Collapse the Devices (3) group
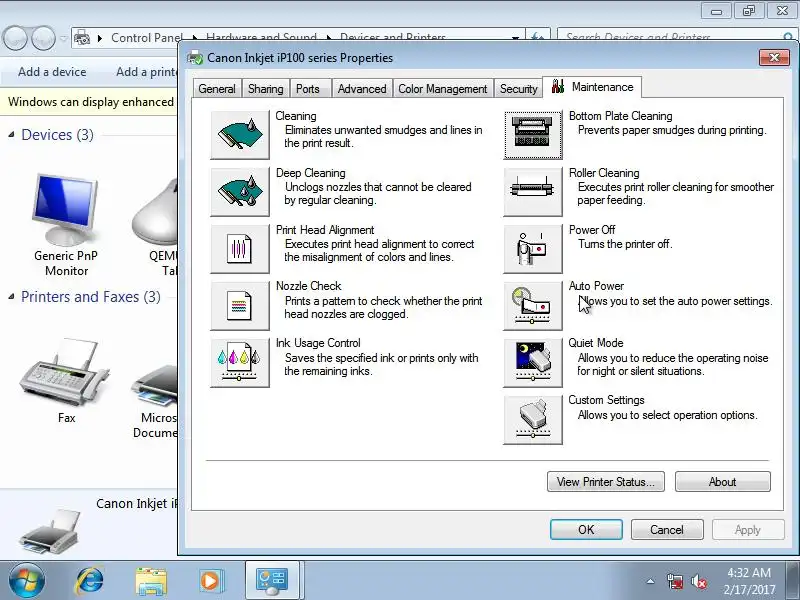Image resolution: width=800 pixels, height=600 pixels. tap(11, 135)
